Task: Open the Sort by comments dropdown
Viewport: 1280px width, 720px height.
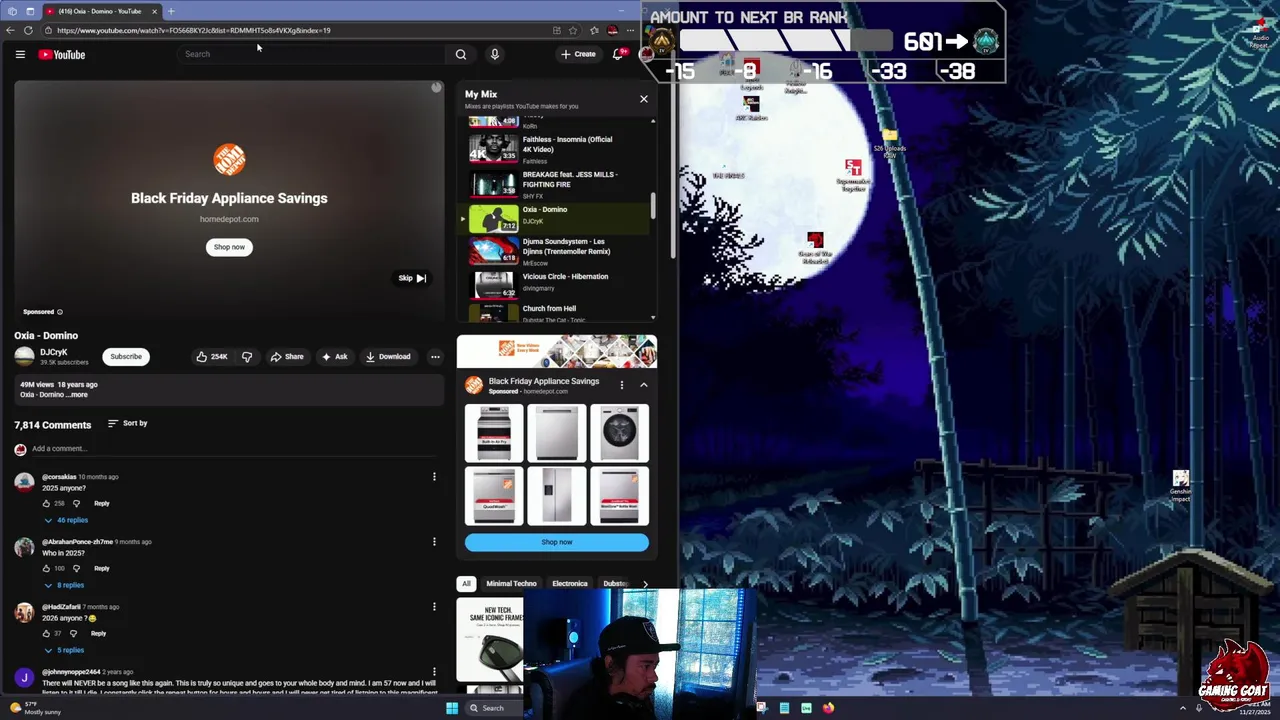Action: 127,423
